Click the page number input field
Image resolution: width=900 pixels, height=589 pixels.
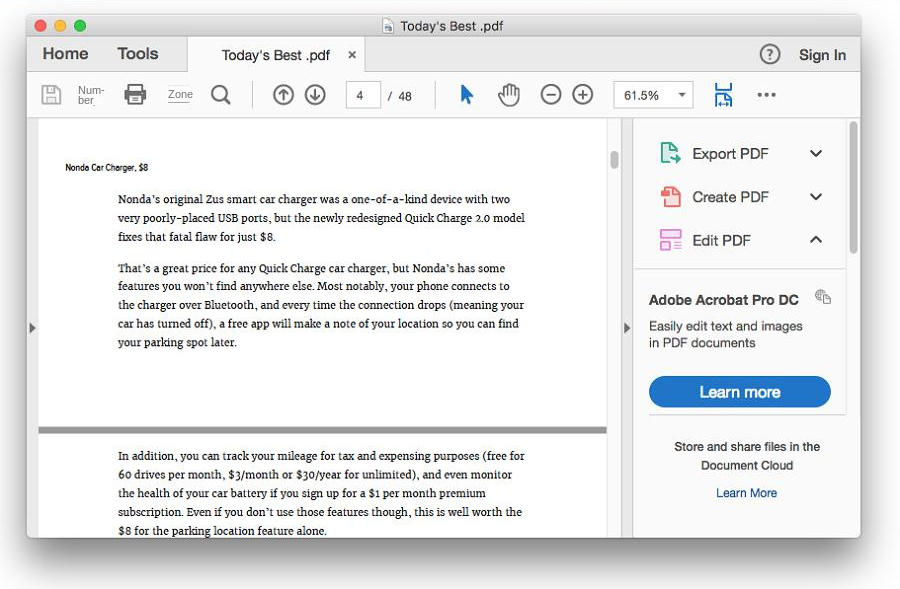[x=362, y=95]
